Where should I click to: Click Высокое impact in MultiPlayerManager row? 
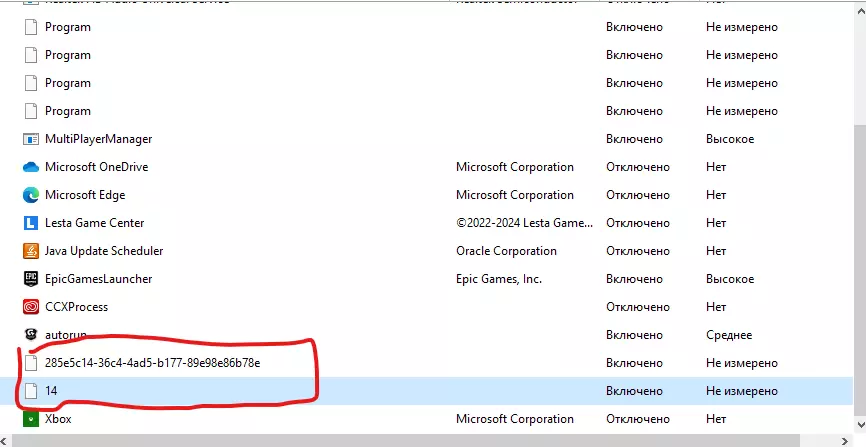point(730,139)
